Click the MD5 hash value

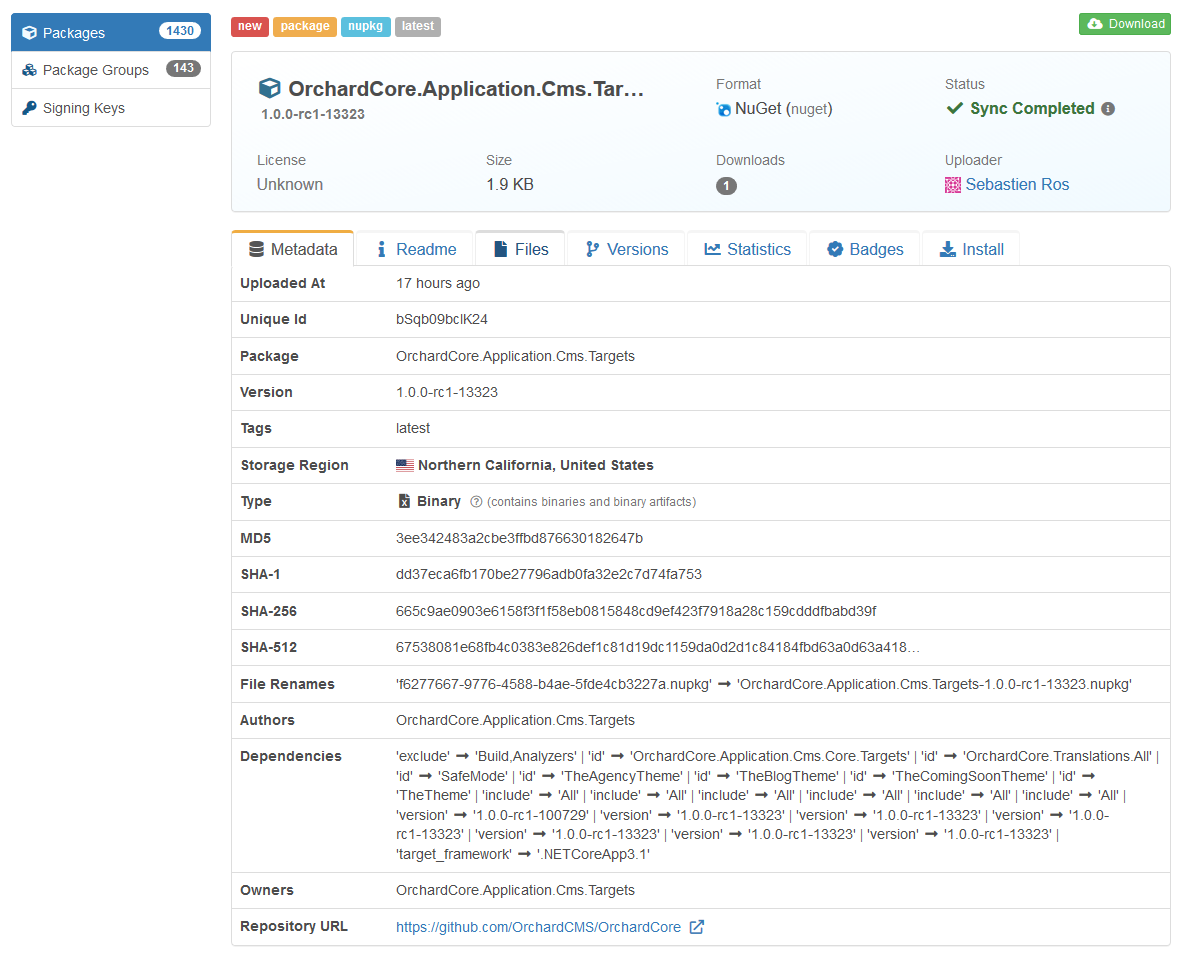click(x=520, y=538)
